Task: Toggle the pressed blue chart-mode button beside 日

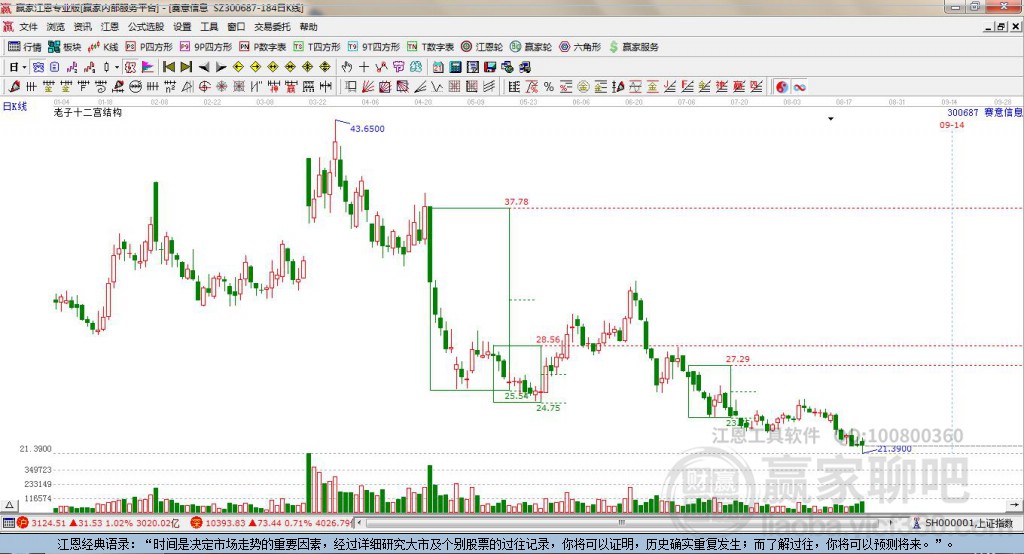Action: pos(38,67)
